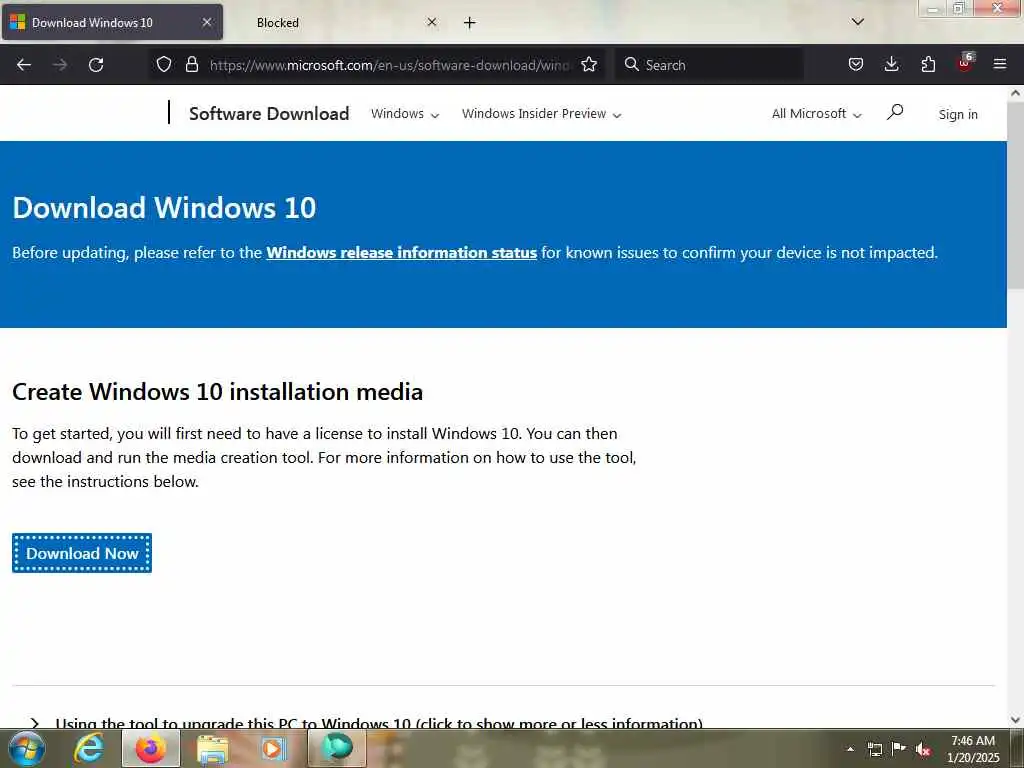The image size is (1024, 768).
Task: Show site security padlock info
Action: click(191, 64)
